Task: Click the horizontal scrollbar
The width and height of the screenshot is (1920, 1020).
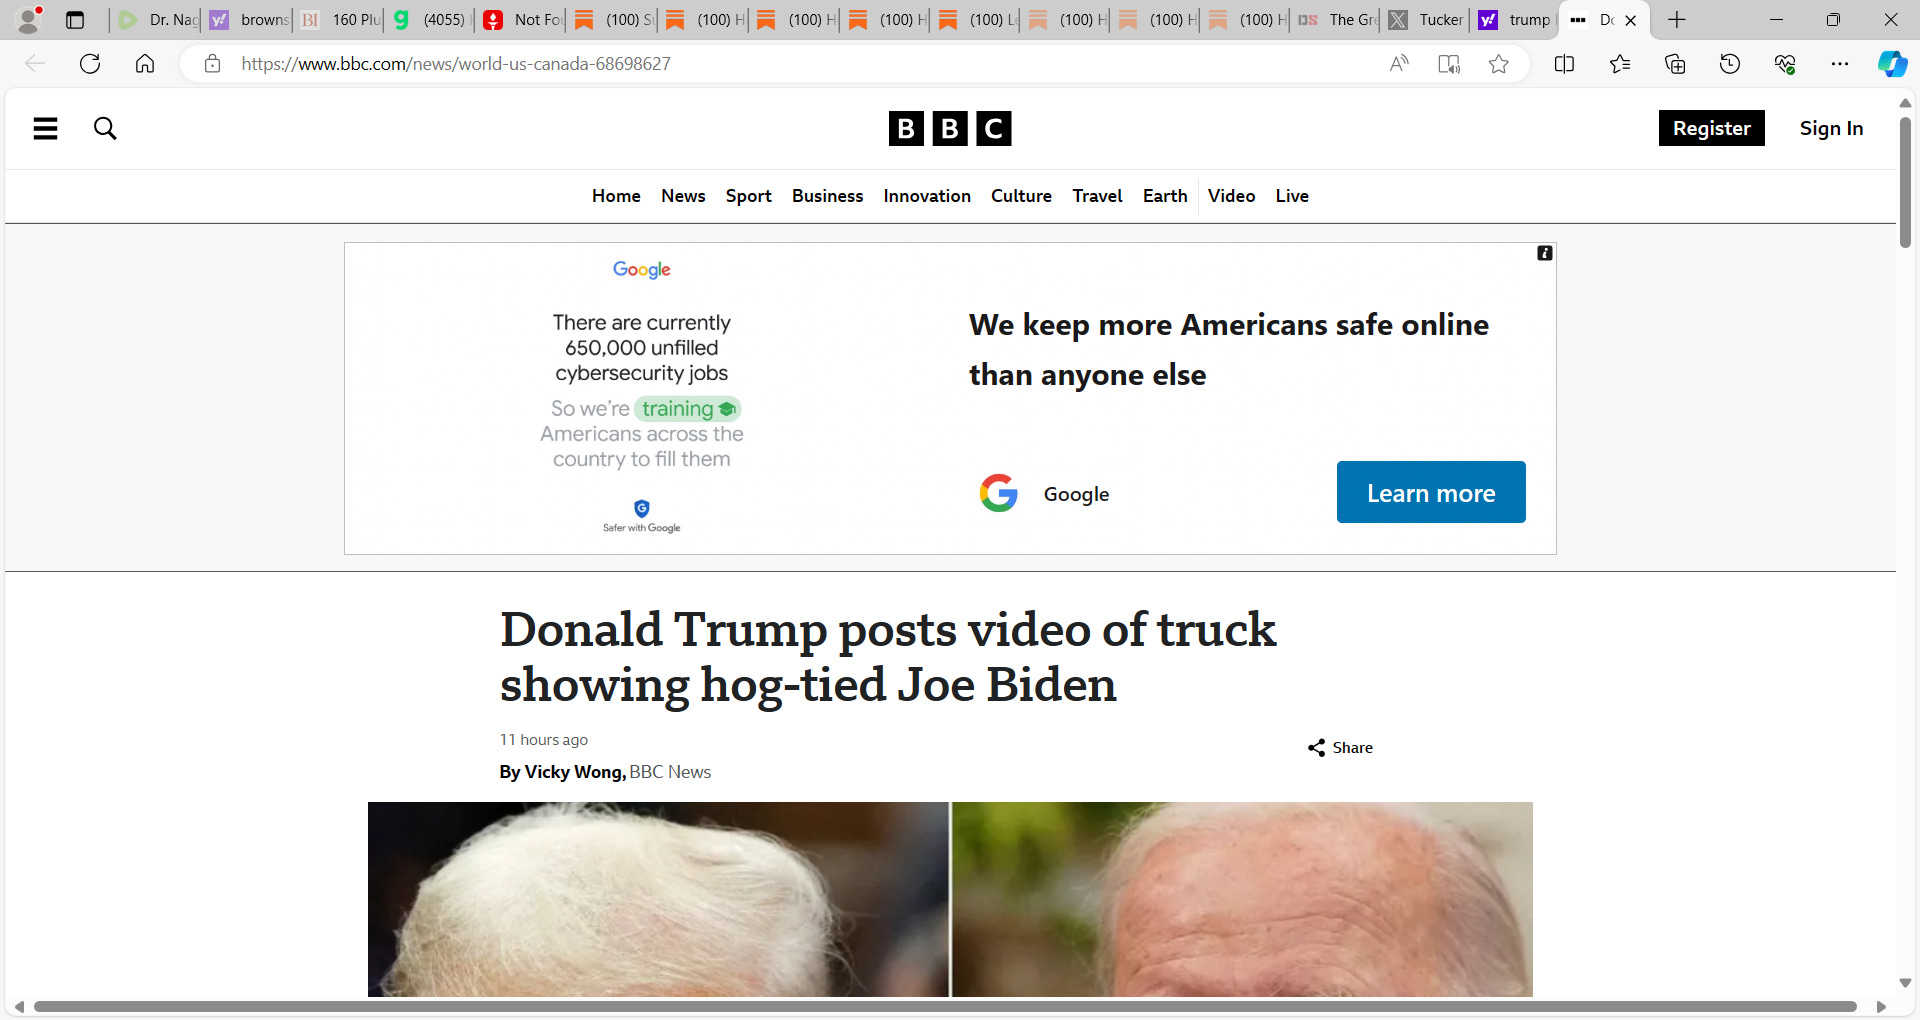Action: (x=945, y=1007)
